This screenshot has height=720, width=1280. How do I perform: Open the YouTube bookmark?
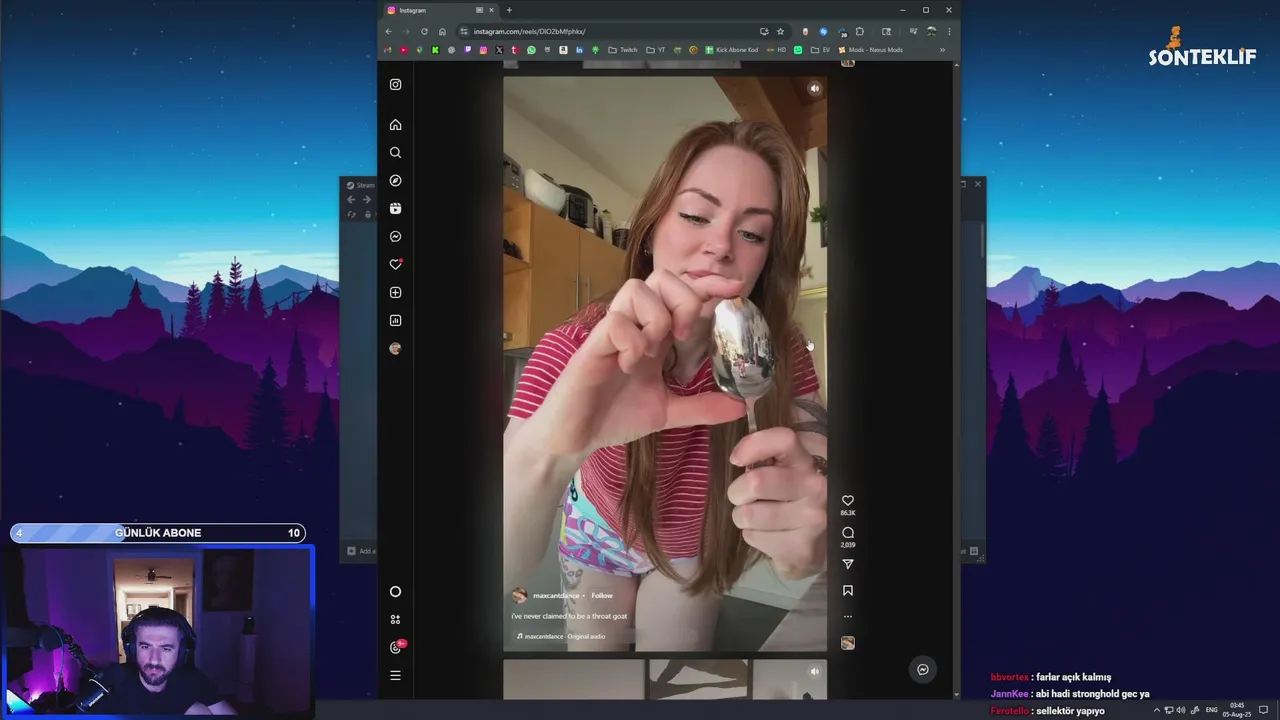403,50
